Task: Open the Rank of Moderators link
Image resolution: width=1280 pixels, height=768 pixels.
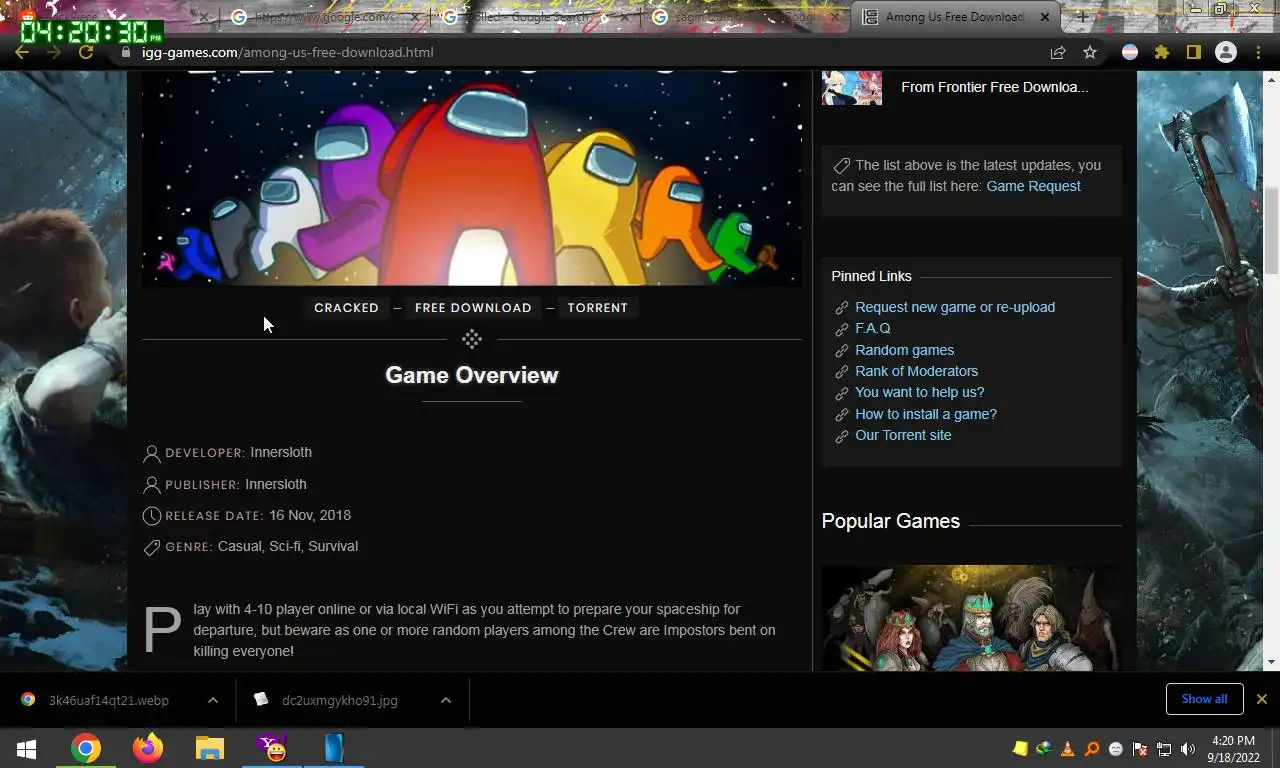Action: click(916, 371)
